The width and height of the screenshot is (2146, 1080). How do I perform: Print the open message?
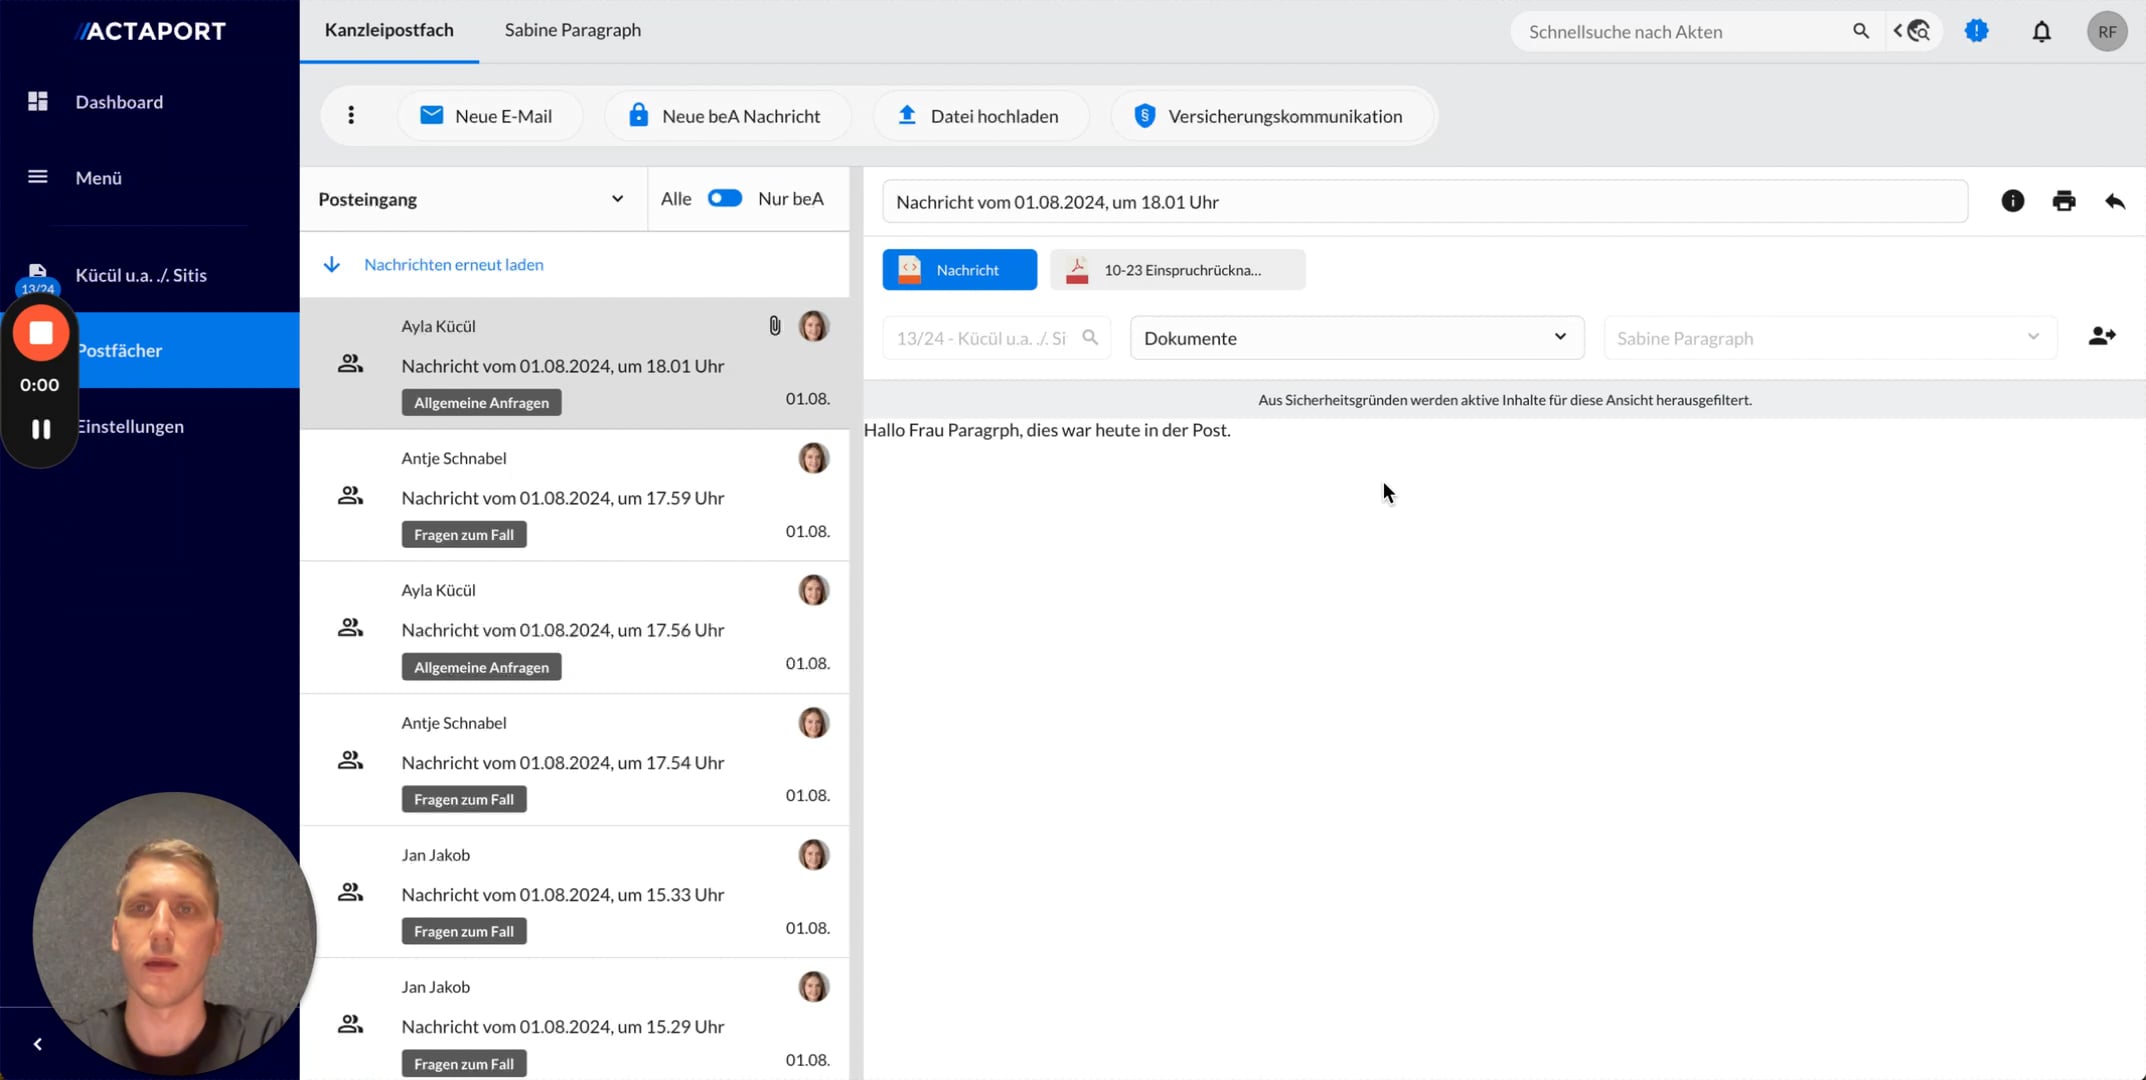tap(2063, 201)
